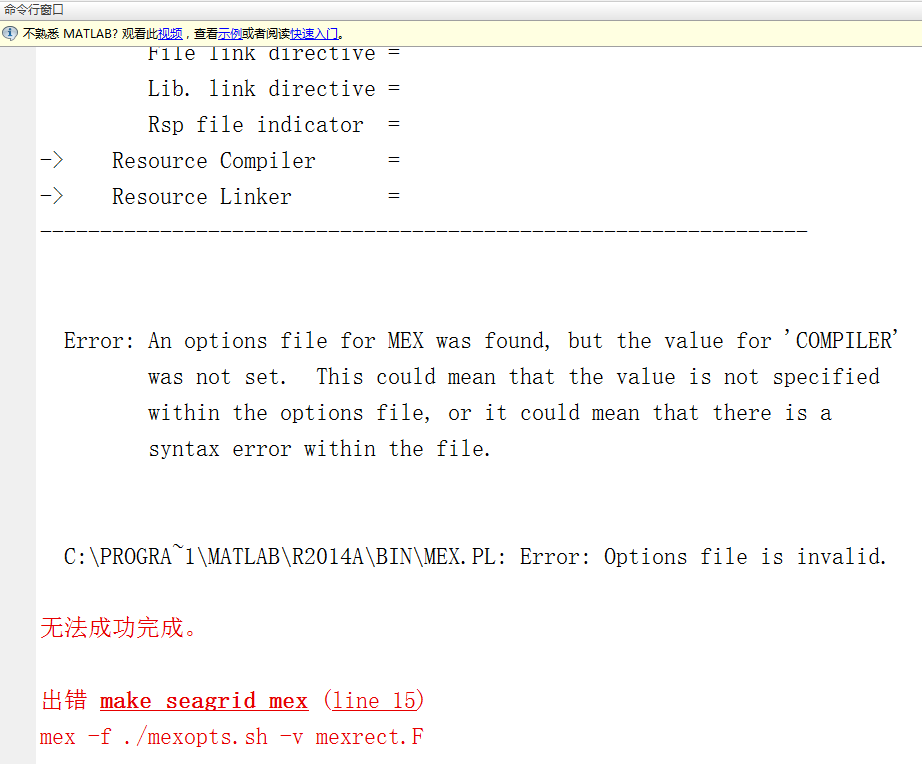922x764 pixels.
Task: Open the 示例 examples link
Action: coord(229,34)
